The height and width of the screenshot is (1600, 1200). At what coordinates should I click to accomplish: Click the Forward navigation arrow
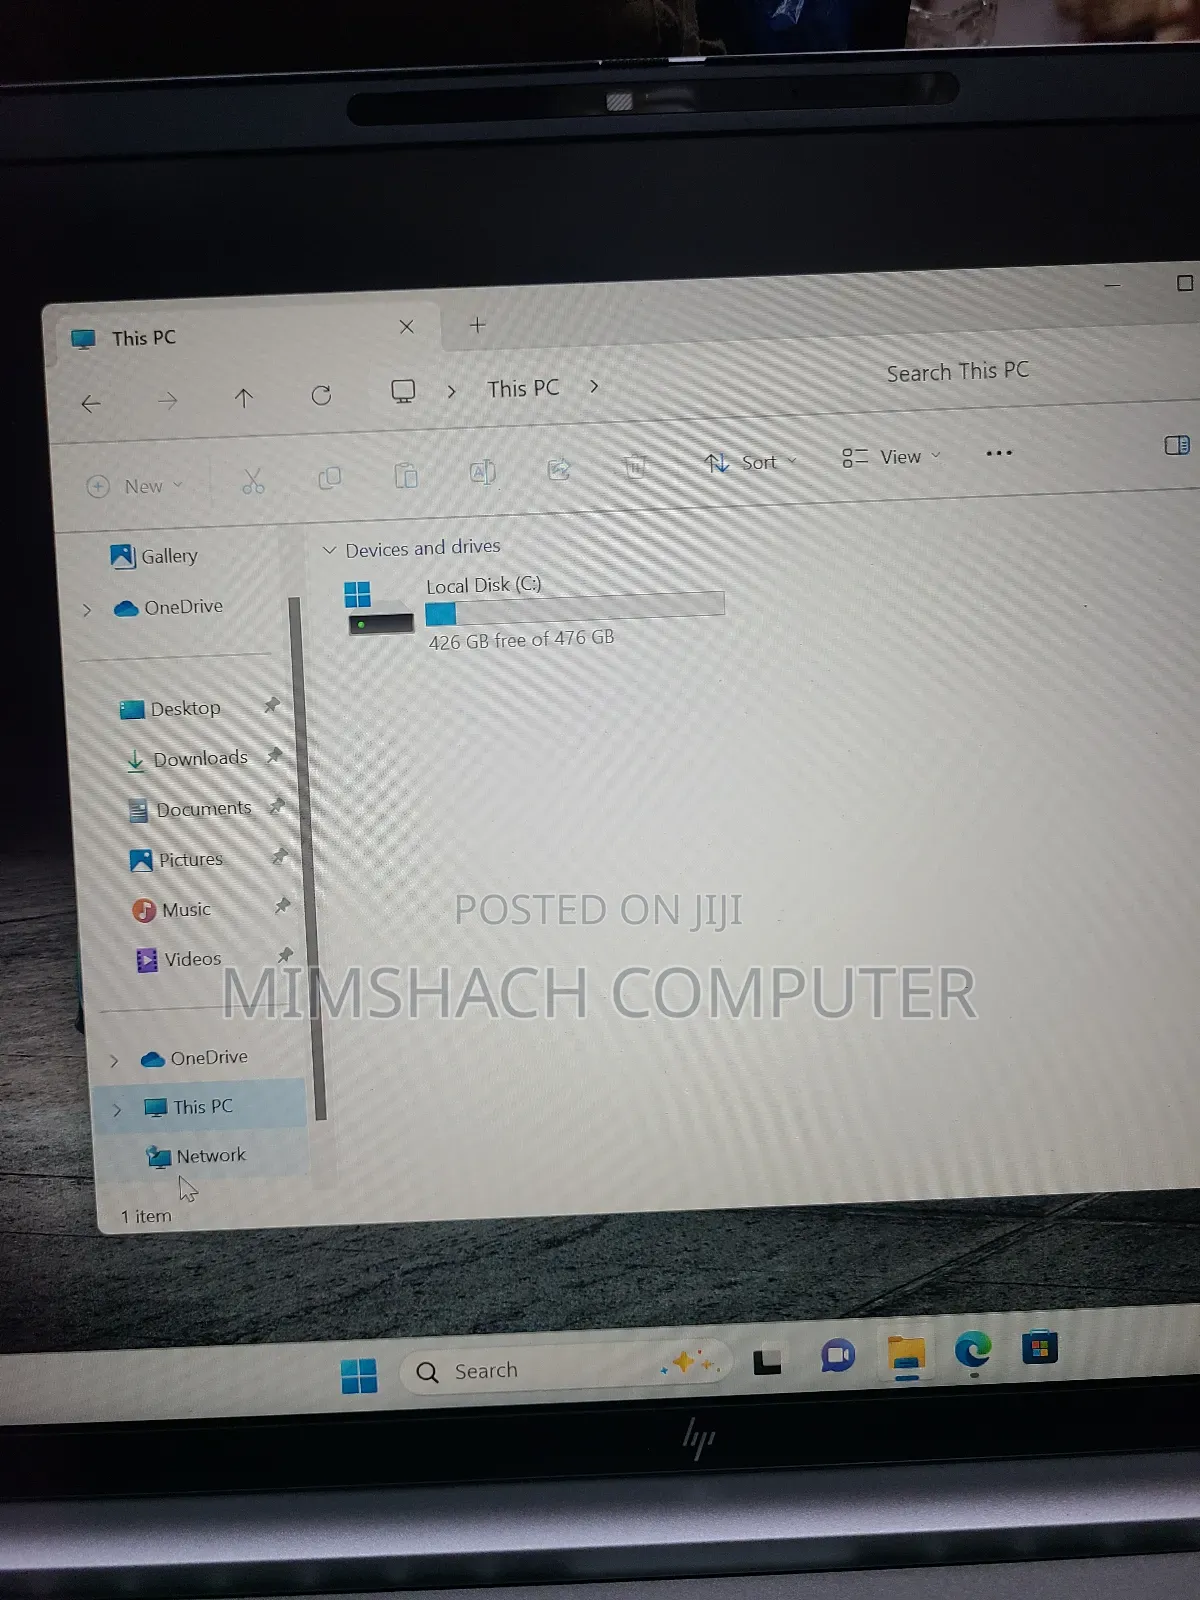tap(167, 401)
